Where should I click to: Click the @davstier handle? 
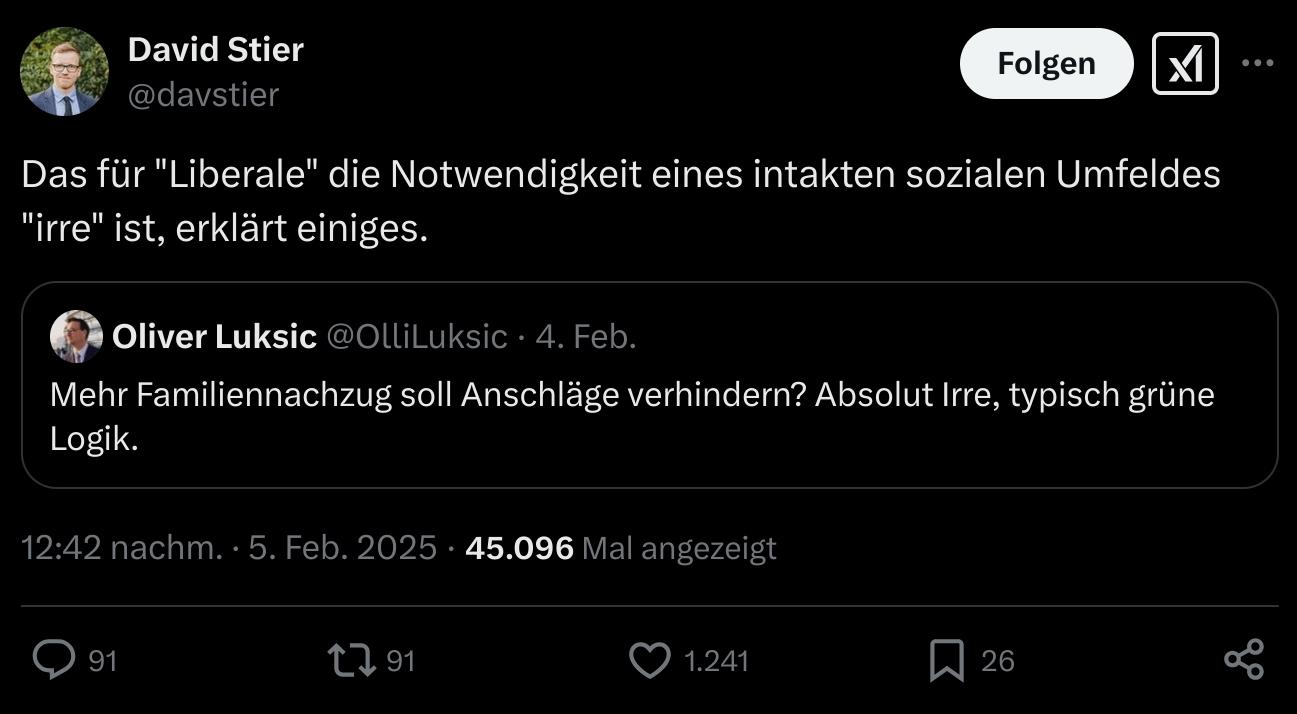pyautogui.click(x=203, y=94)
